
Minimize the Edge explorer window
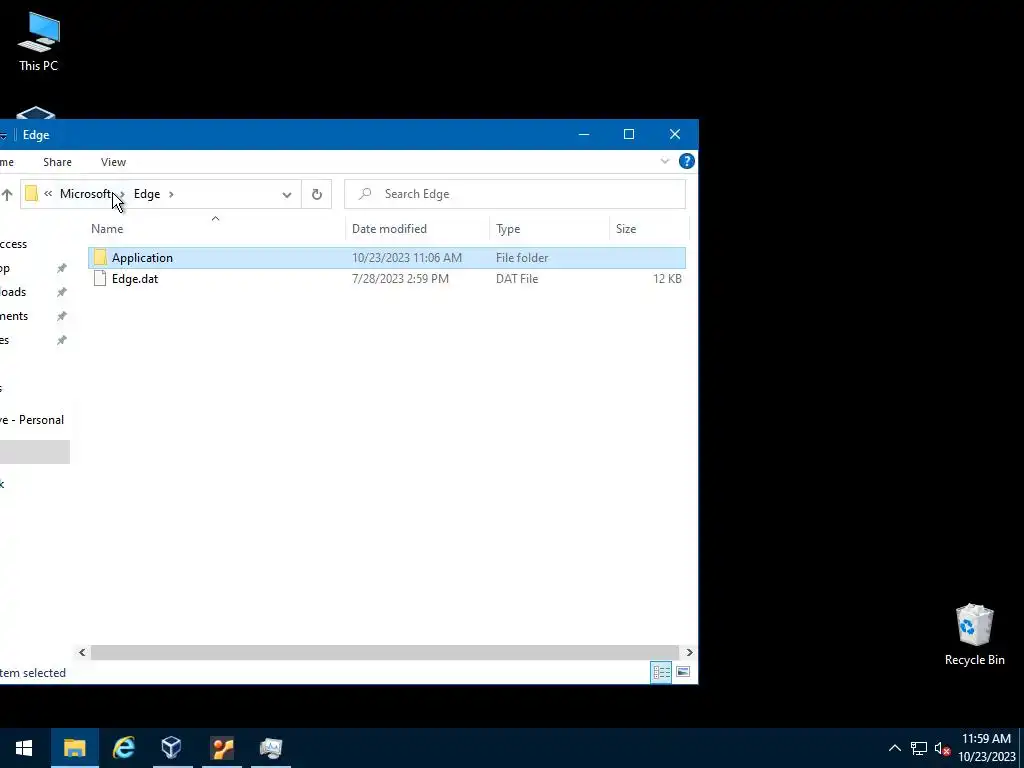[x=584, y=135]
